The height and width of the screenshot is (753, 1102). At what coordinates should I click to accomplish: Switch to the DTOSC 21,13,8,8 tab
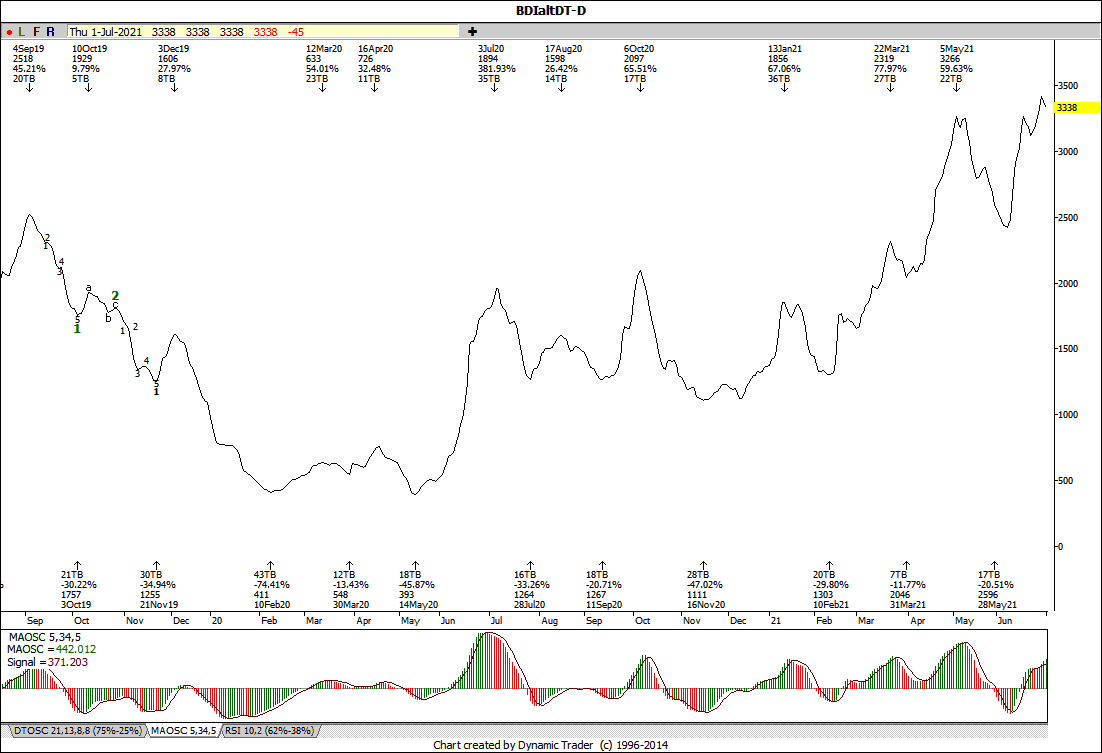pos(75,731)
